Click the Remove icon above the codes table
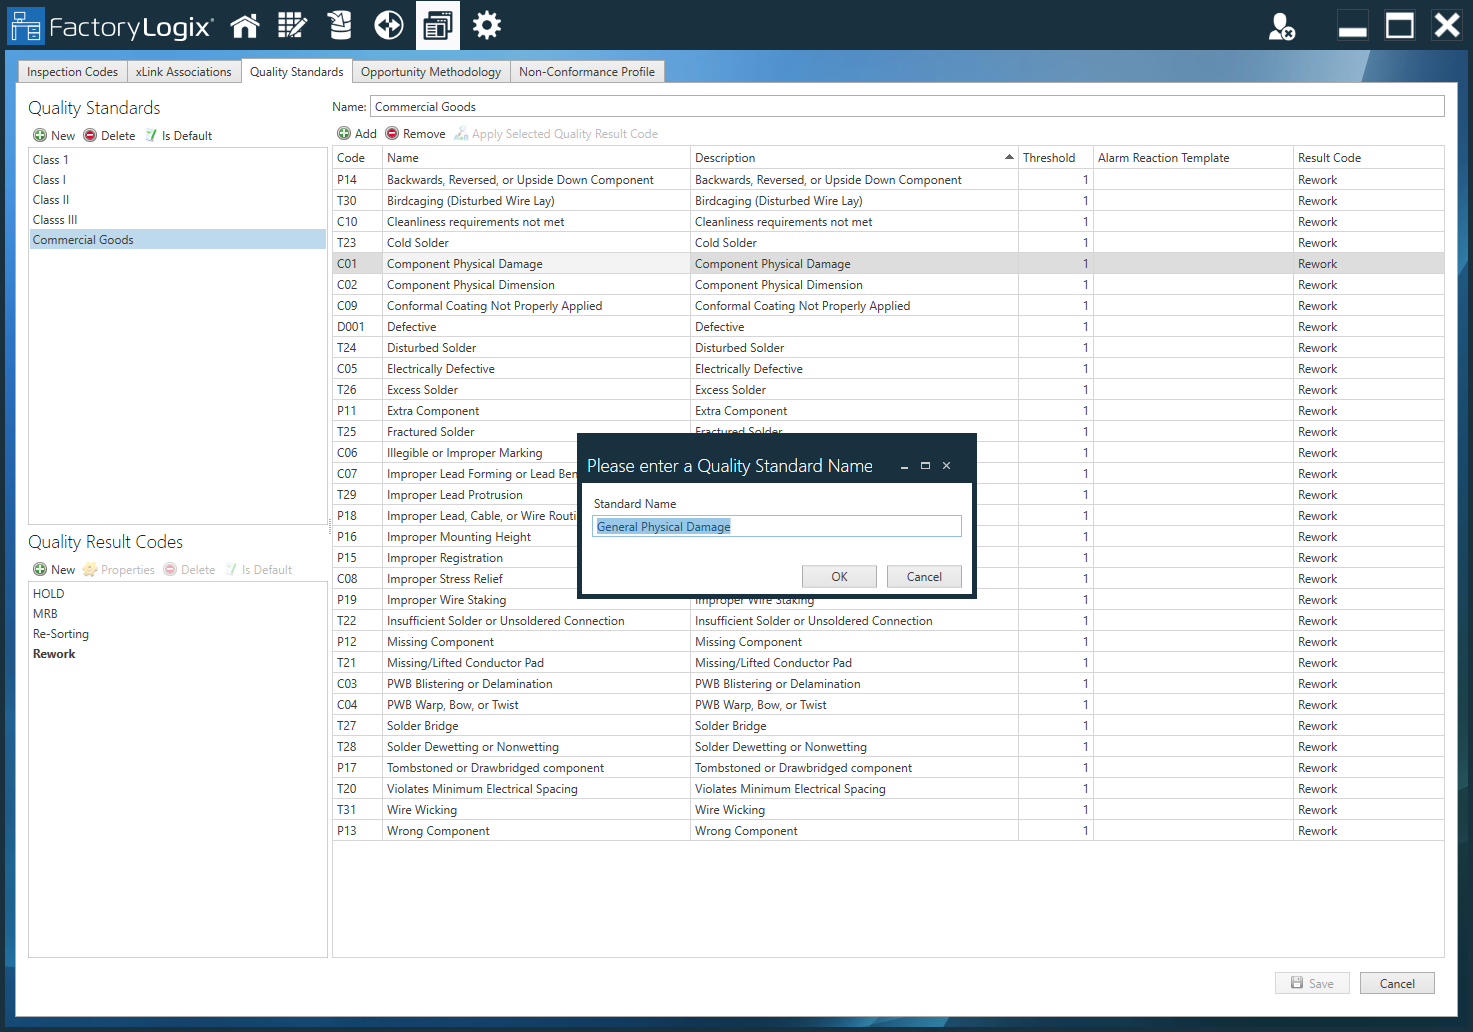 [x=415, y=133]
